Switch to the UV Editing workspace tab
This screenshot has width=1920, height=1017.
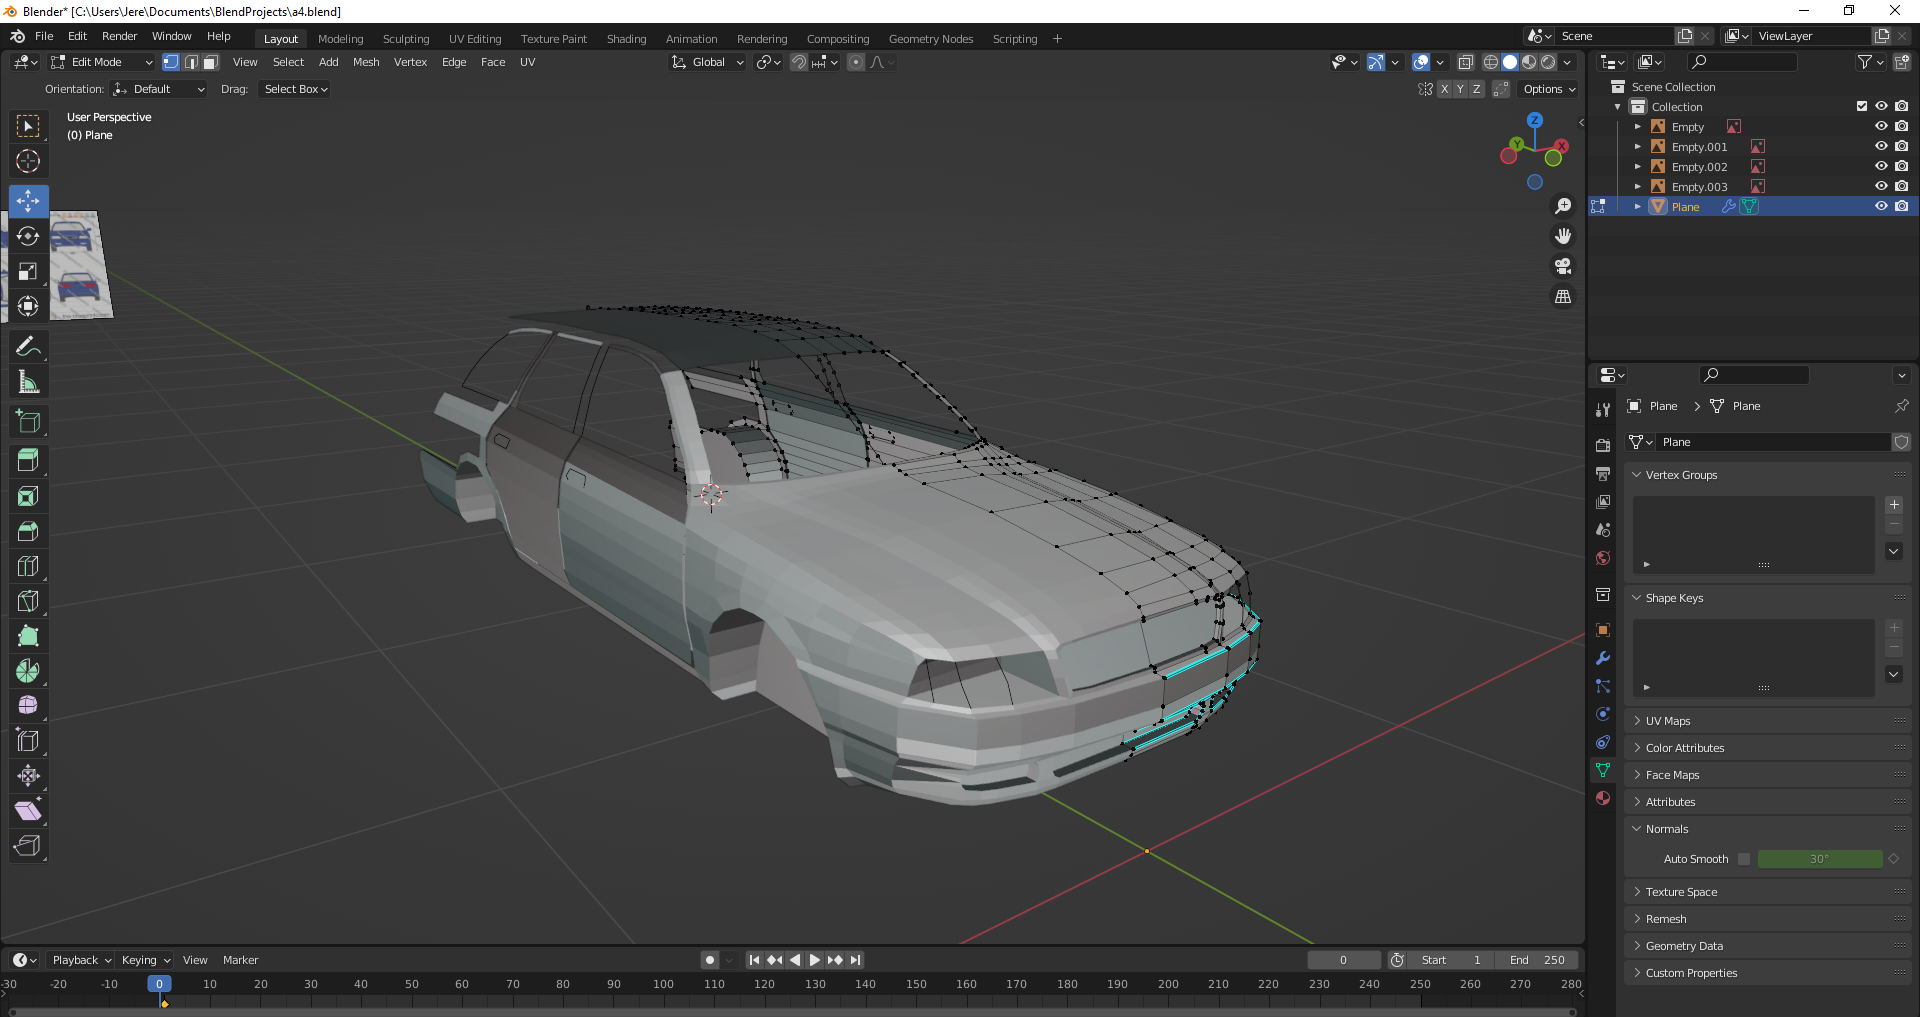pyautogui.click(x=475, y=39)
